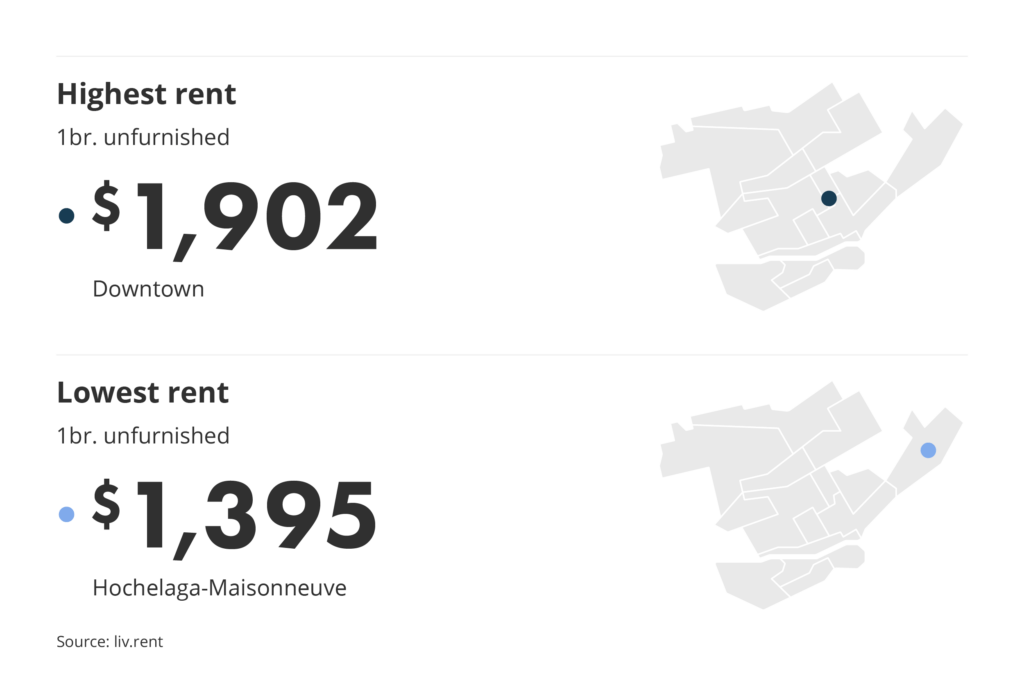The image size is (1024, 674).
Task: Click the southwest bottom region of lower map
Action: pos(752,584)
